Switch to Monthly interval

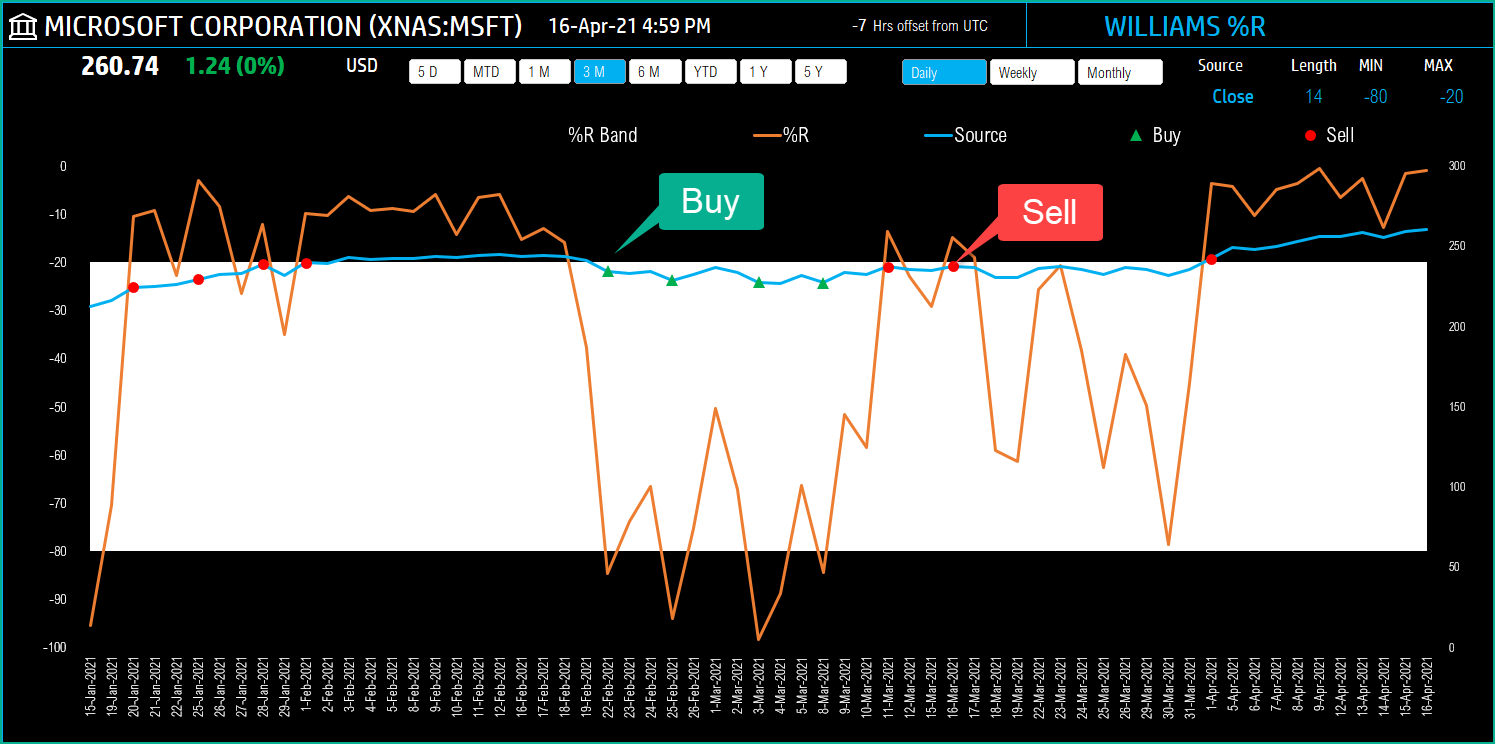click(x=1121, y=72)
